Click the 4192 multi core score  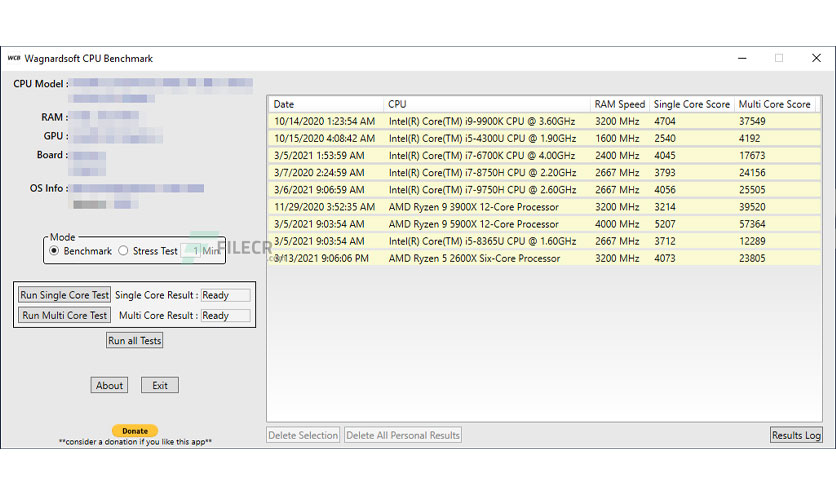point(749,138)
